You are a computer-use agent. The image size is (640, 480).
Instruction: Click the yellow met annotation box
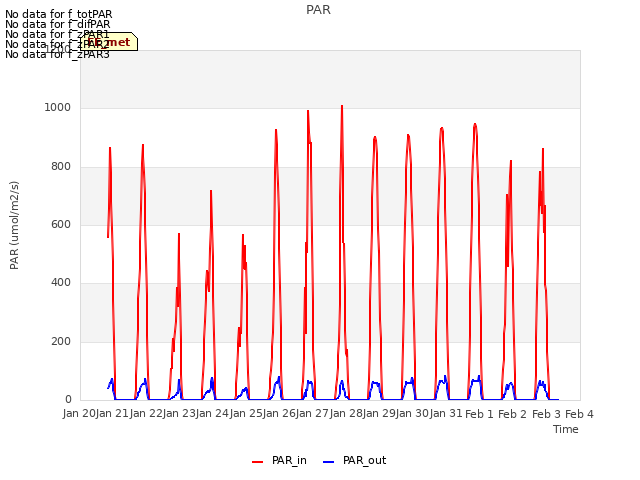tap(109, 42)
